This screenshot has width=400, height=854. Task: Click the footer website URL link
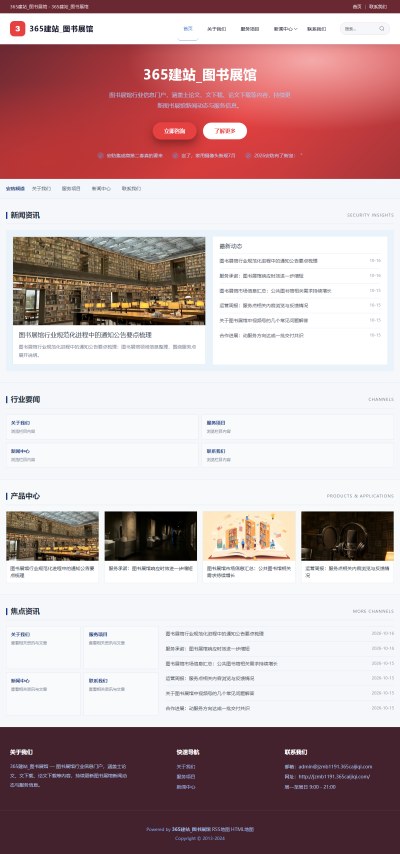pyautogui.click(x=334, y=777)
